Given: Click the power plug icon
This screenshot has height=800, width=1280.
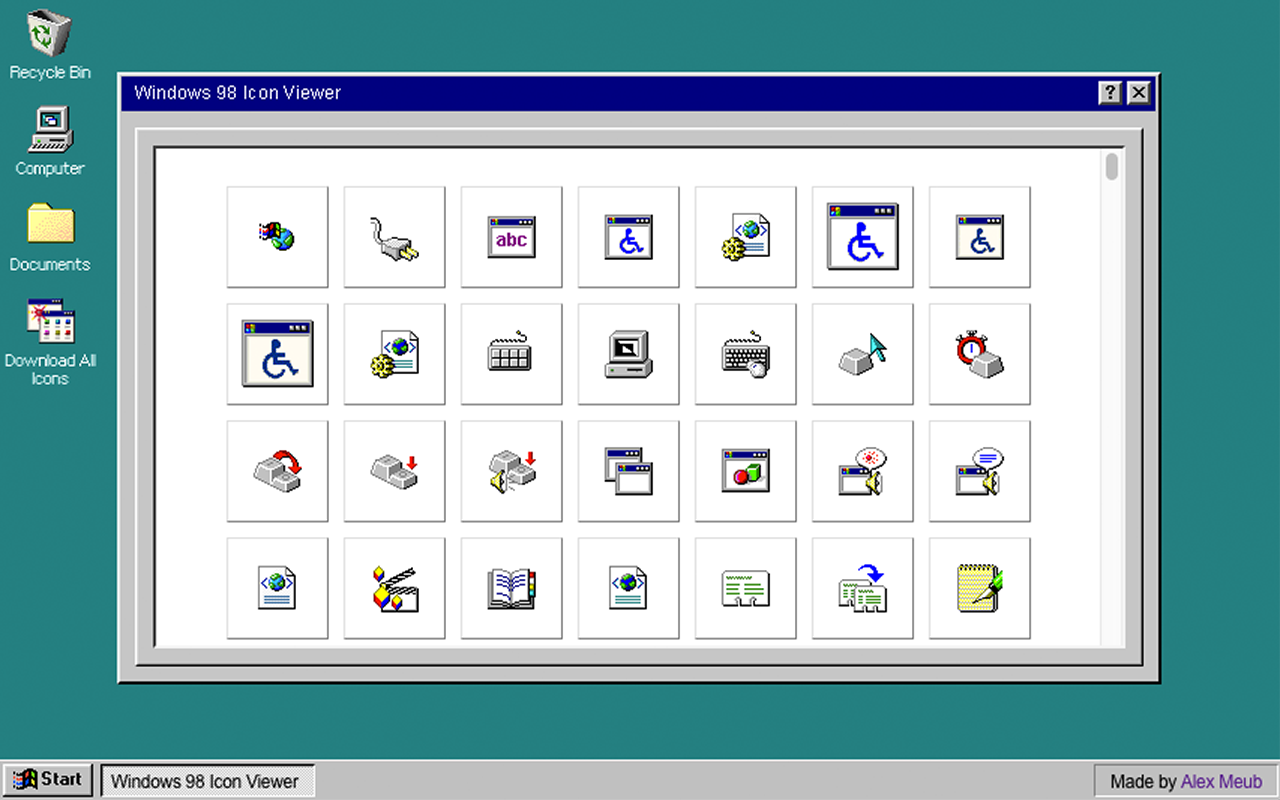Looking at the screenshot, I should pyautogui.click(x=394, y=237).
